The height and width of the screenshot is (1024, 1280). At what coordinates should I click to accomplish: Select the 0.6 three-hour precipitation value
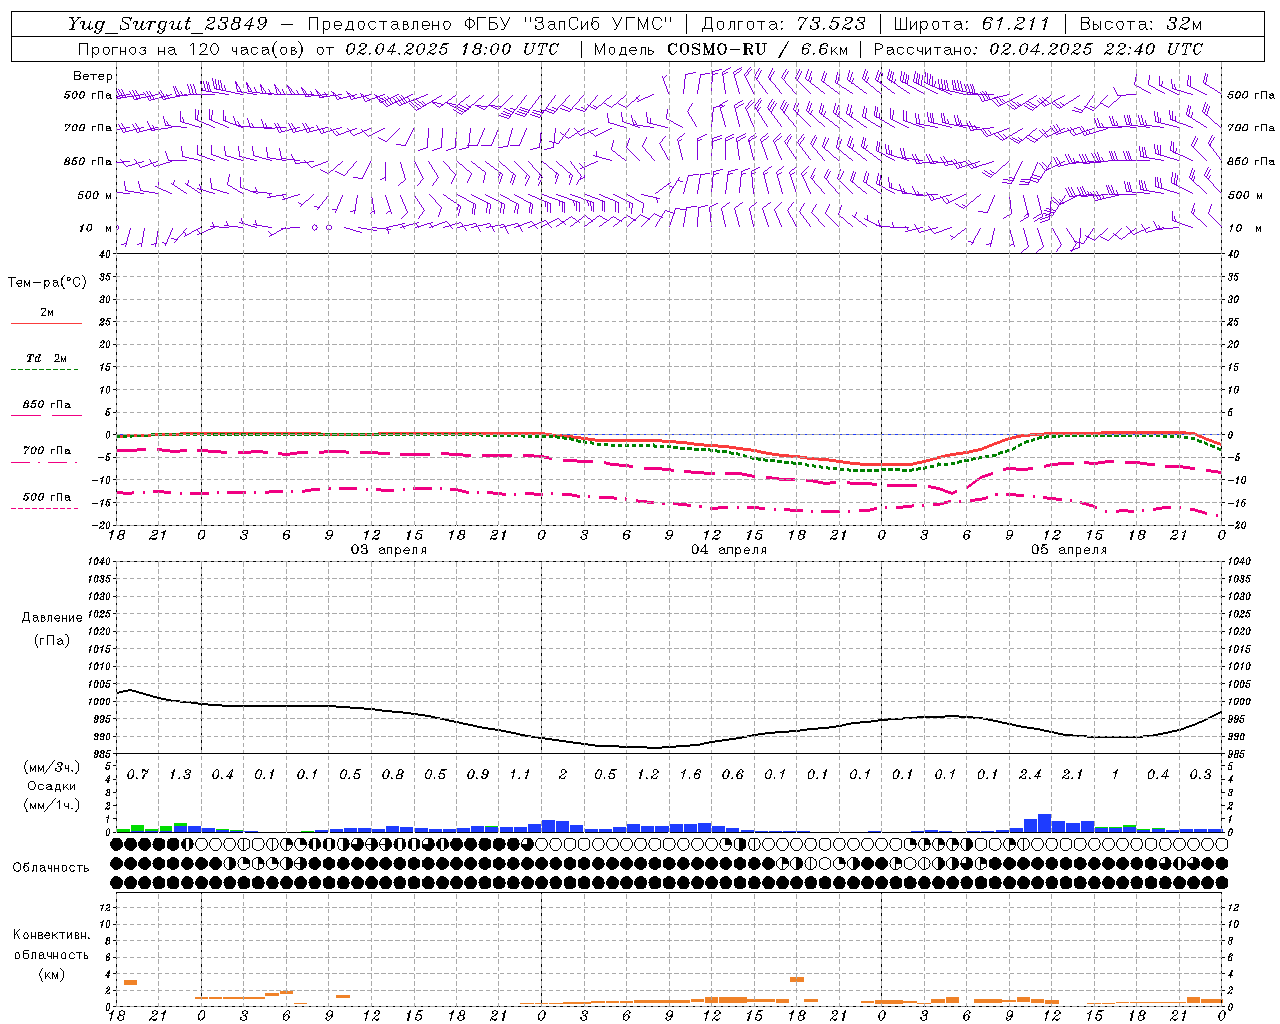click(733, 775)
